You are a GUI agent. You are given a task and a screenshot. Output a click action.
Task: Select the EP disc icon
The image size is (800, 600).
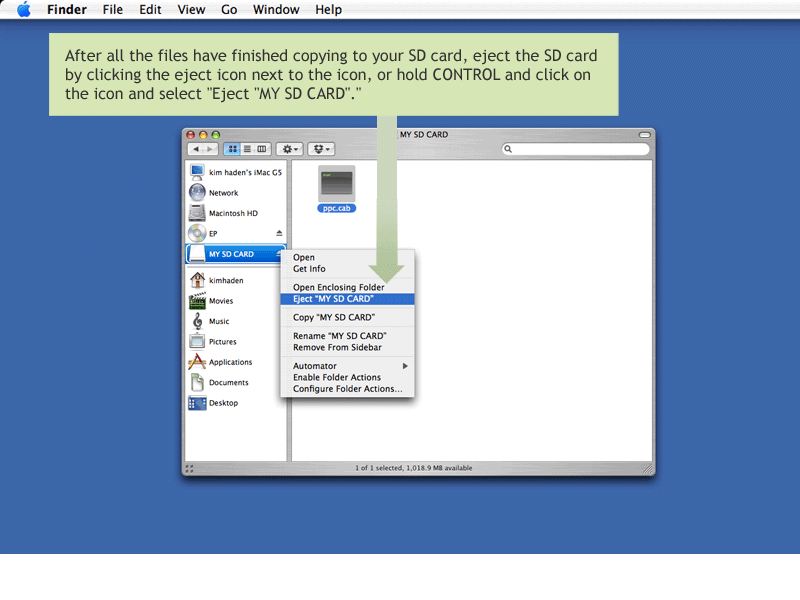(197, 233)
